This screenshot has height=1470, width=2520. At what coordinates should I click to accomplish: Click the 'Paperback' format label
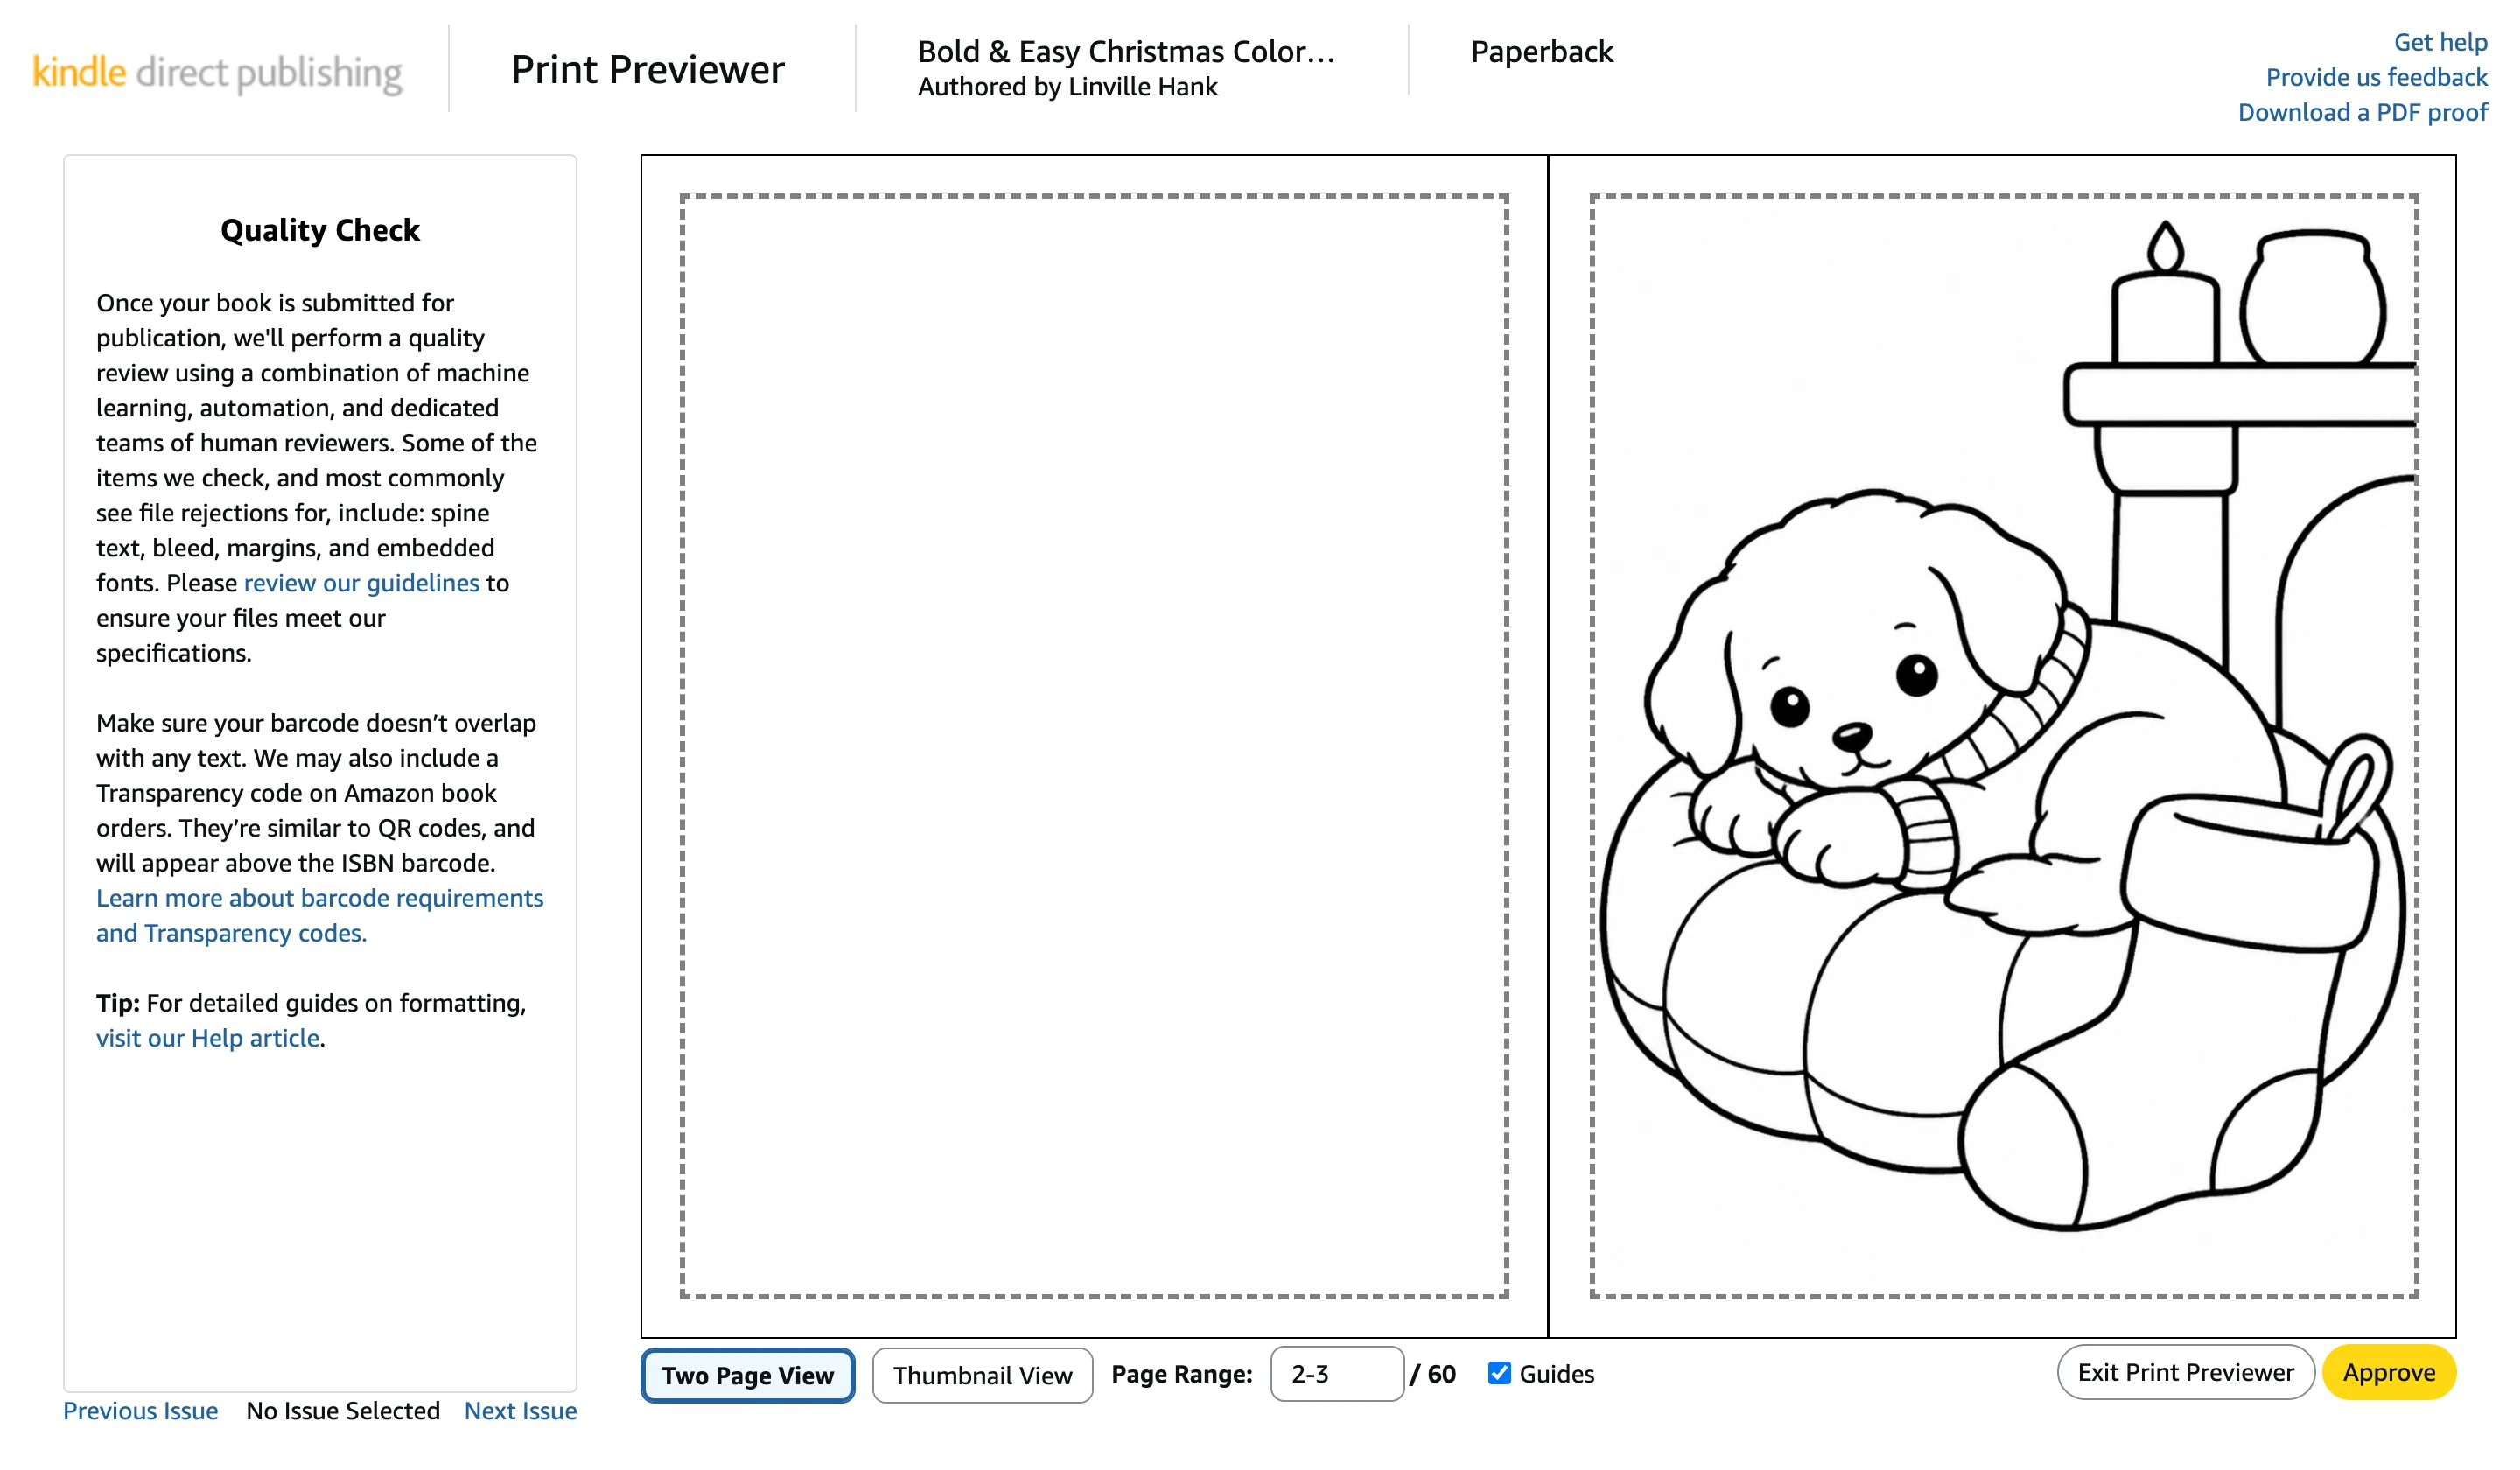1541,52
